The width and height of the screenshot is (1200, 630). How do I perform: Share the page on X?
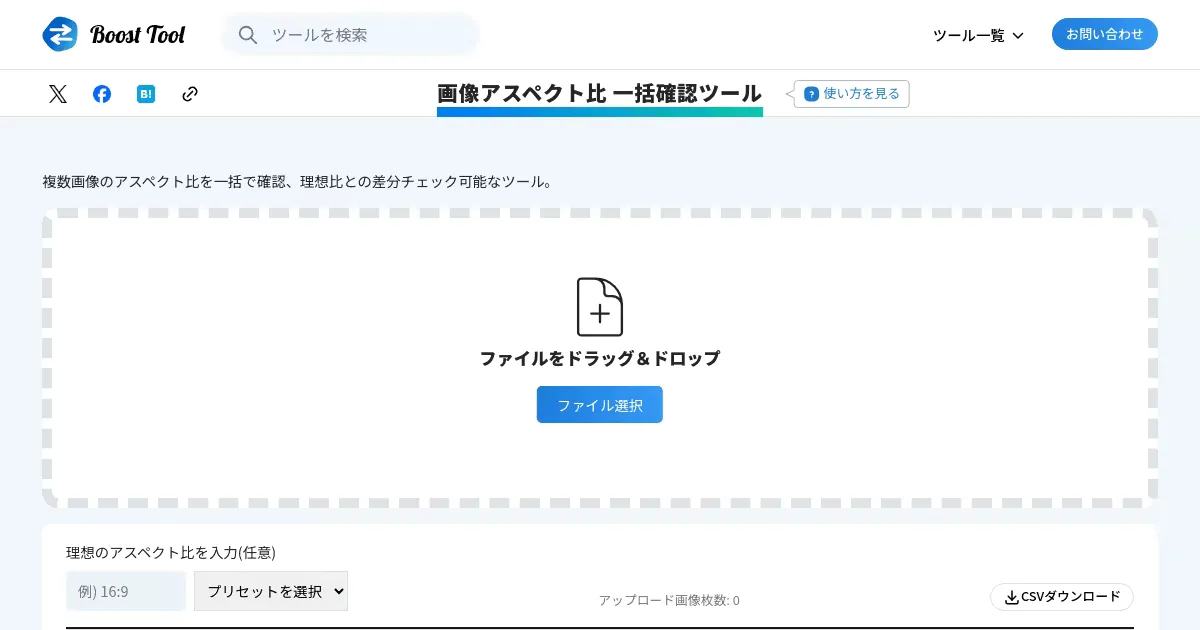point(58,94)
